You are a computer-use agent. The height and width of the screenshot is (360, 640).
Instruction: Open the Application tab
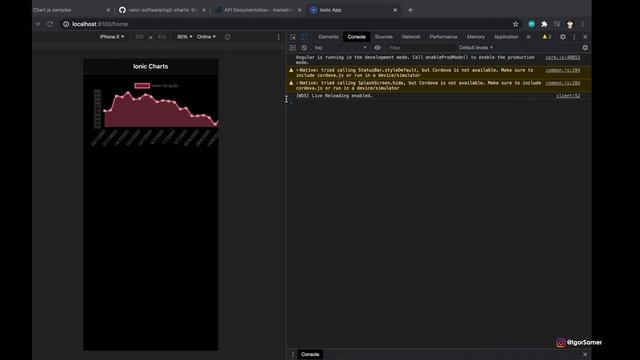(x=506, y=37)
